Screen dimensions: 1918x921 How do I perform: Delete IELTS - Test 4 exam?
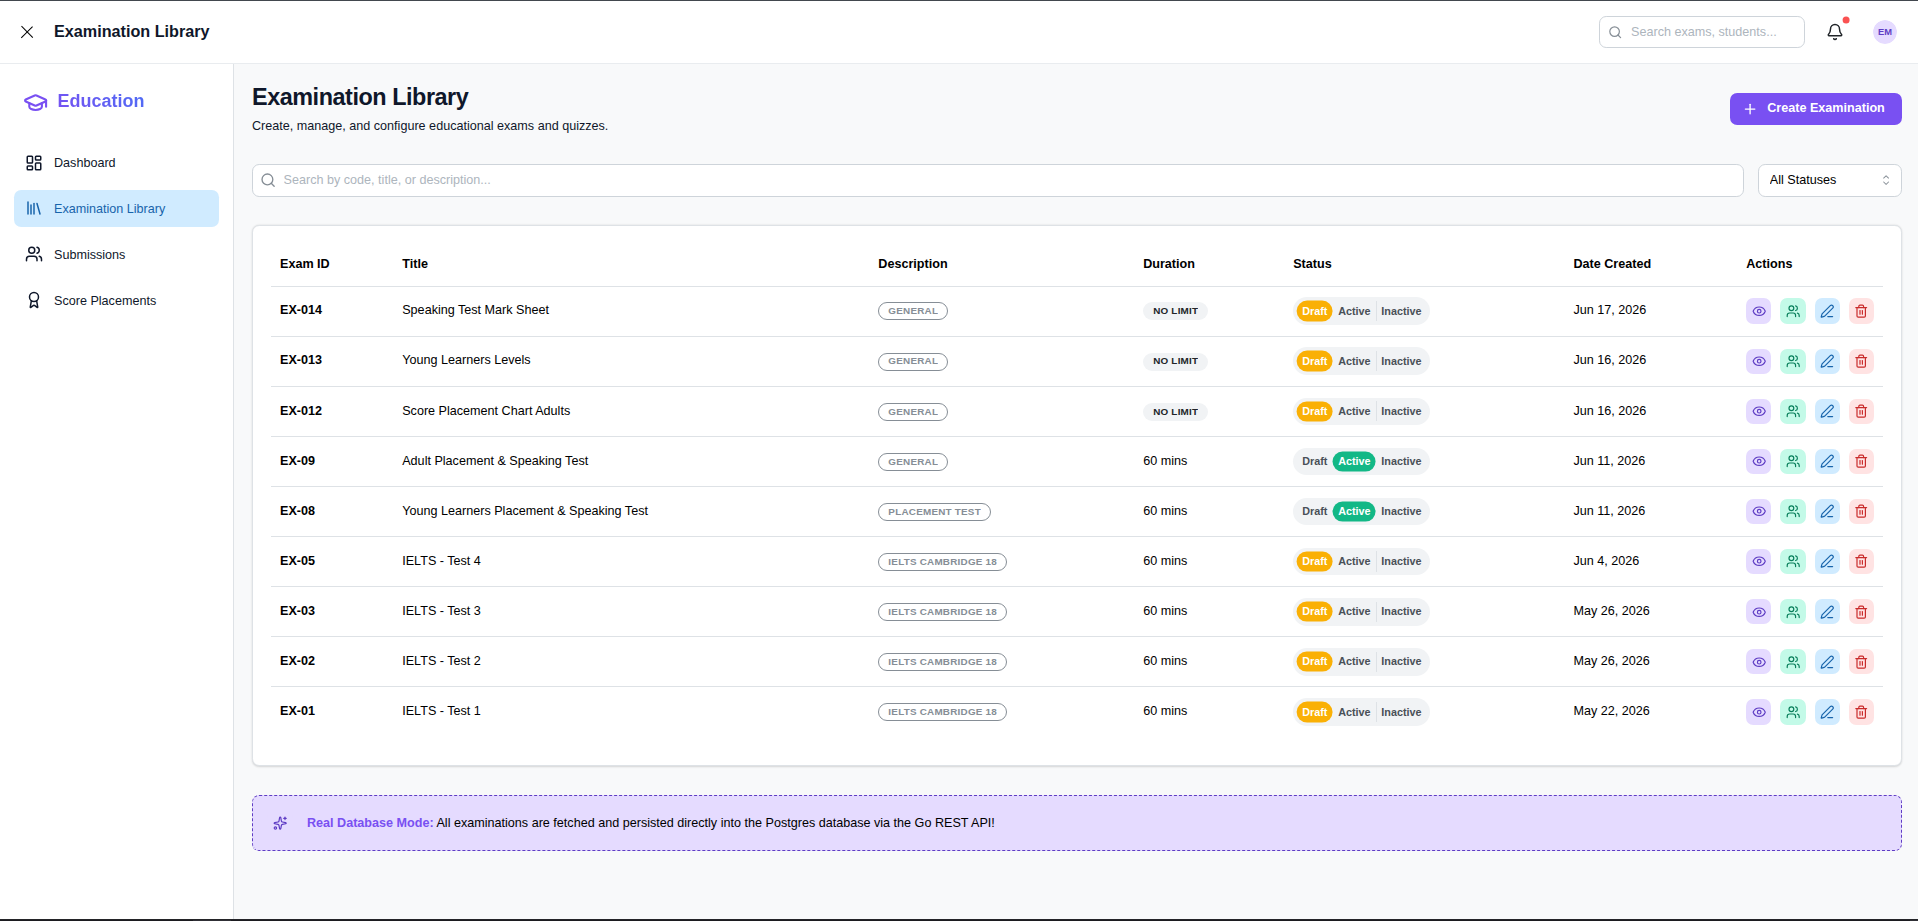pos(1861,561)
